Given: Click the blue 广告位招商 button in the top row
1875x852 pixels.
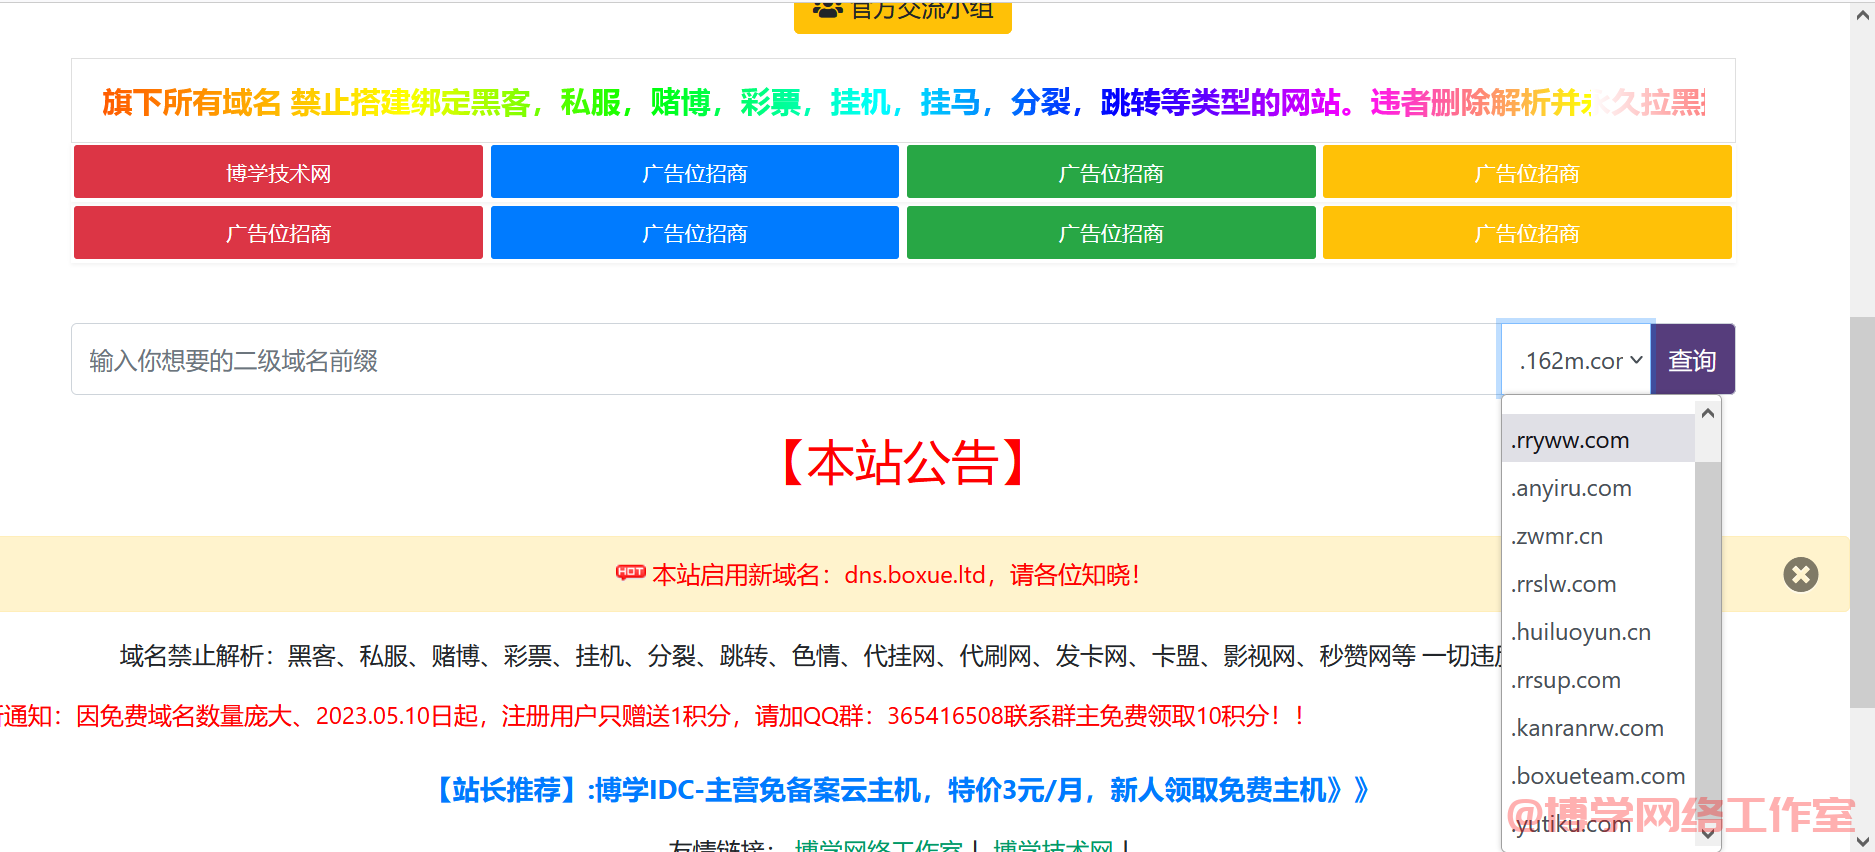Looking at the screenshot, I should click(694, 172).
